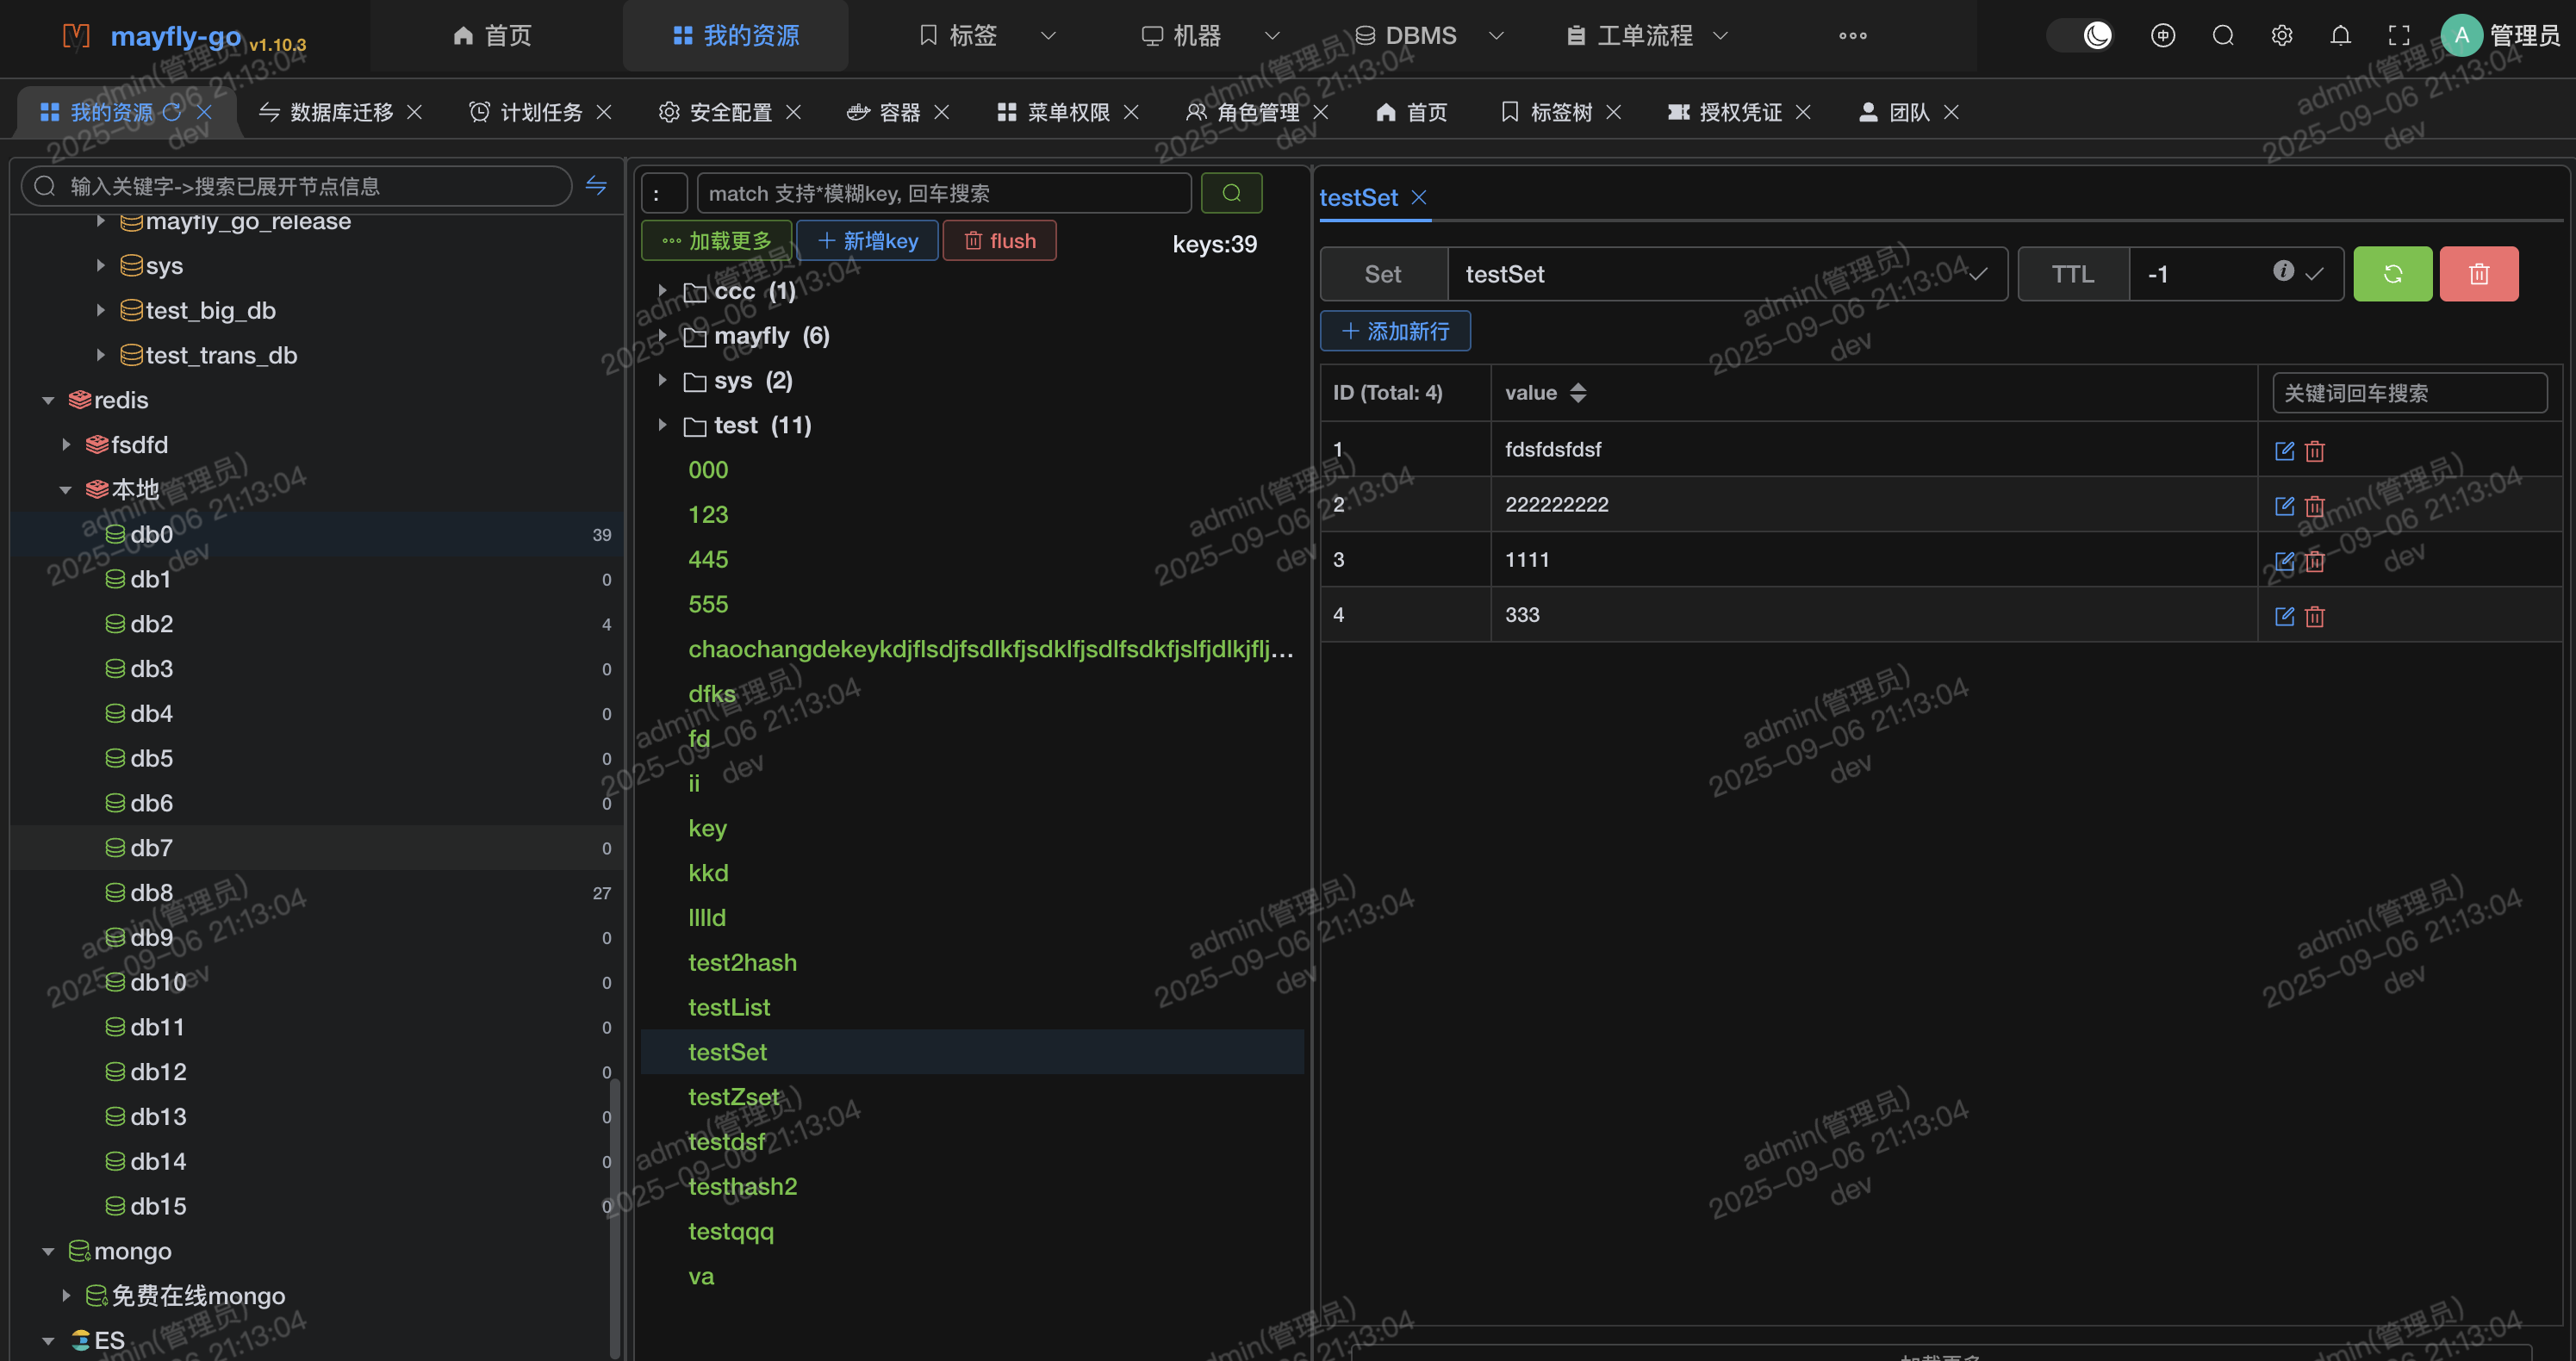Click the 添加新行 button
The image size is (2576, 1361).
coord(1395,331)
